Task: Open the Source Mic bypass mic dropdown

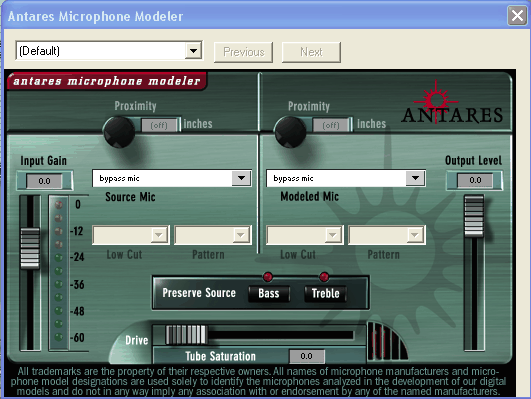Action: point(172,178)
